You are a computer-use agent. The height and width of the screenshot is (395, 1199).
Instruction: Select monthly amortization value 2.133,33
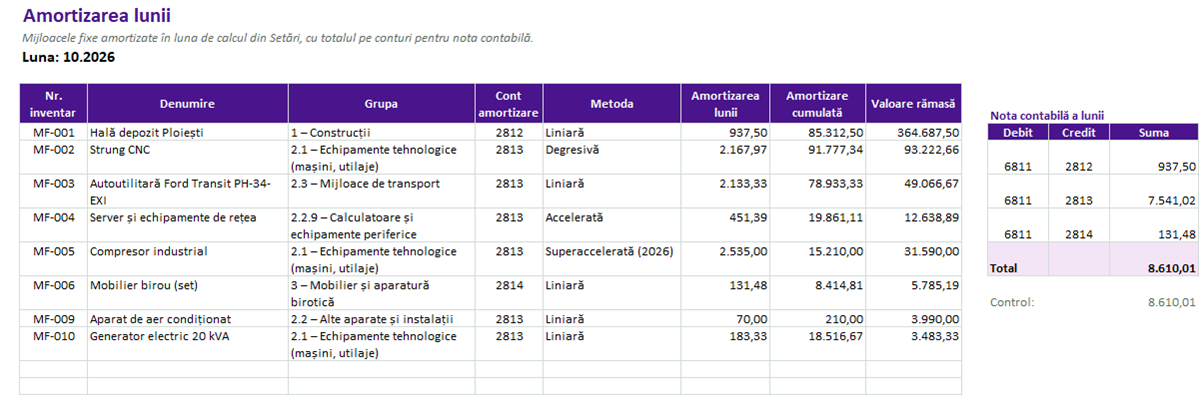(x=725, y=192)
